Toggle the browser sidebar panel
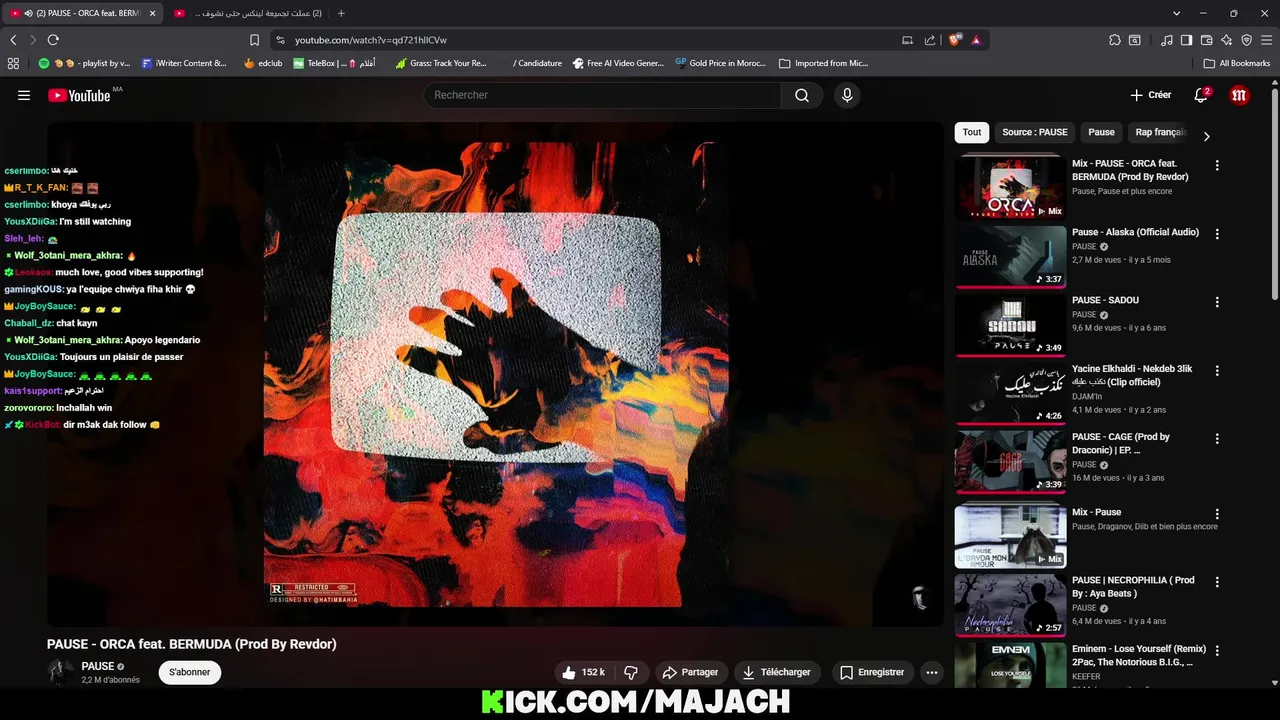 coord(1186,40)
